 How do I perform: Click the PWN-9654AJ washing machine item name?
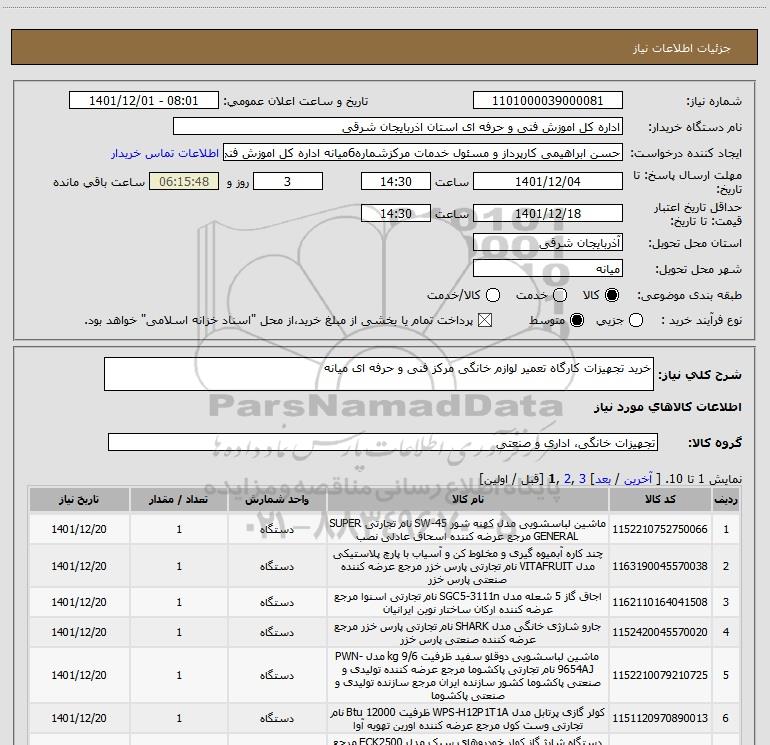(468, 676)
